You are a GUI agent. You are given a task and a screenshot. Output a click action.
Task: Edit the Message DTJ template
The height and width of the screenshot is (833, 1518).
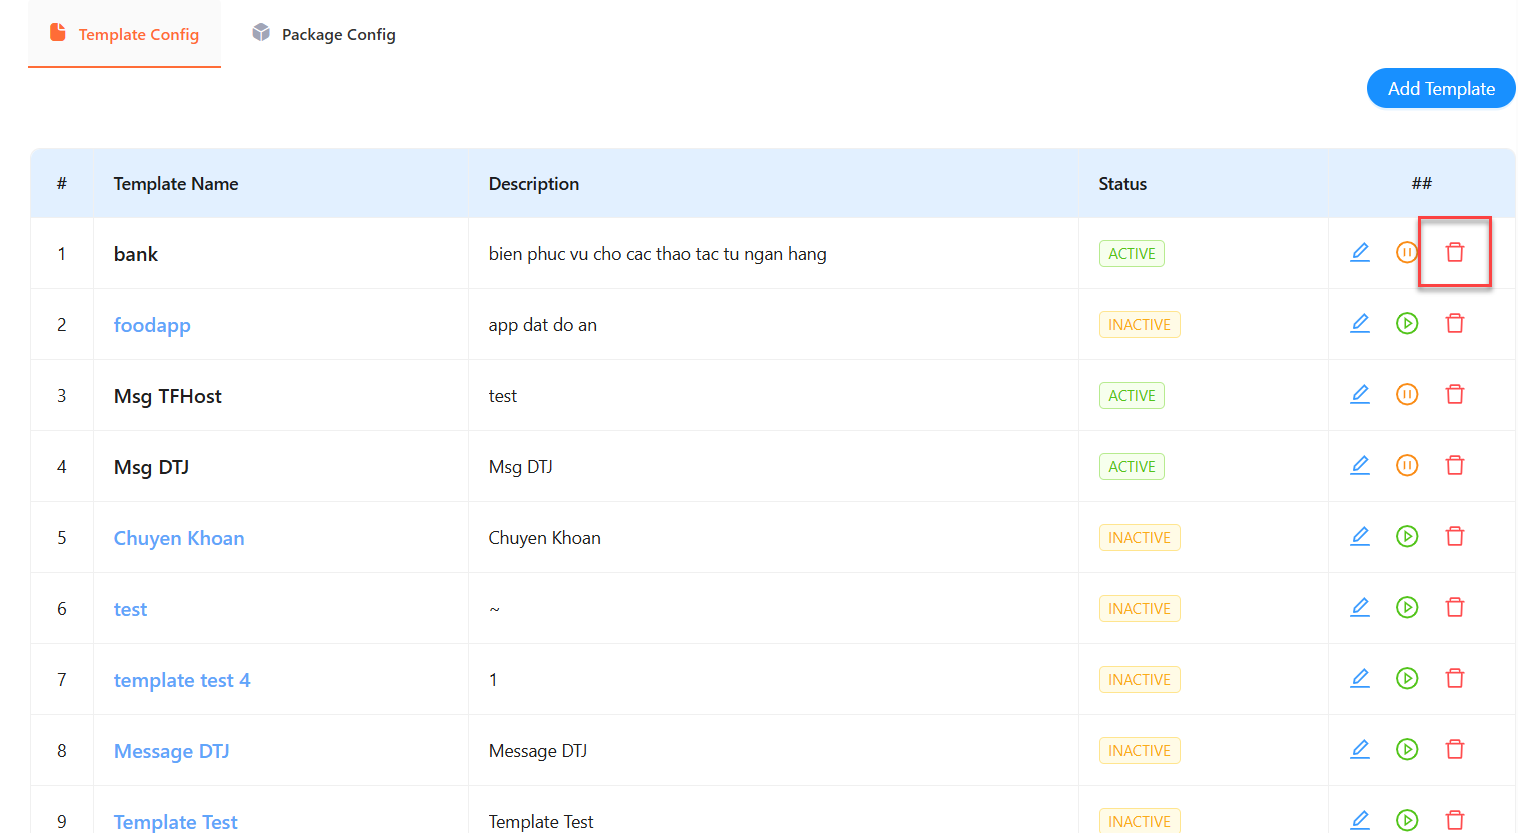click(x=1360, y=749)
